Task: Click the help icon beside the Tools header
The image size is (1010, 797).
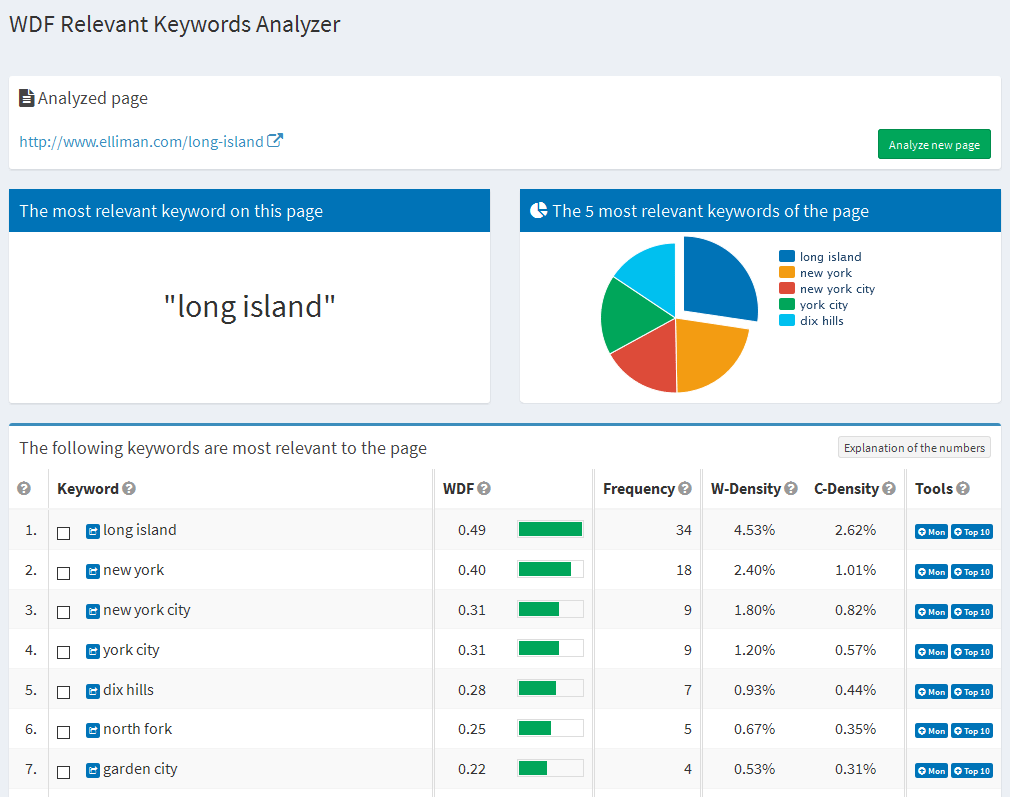Action: pyautogui.click(x=963, y=488)
